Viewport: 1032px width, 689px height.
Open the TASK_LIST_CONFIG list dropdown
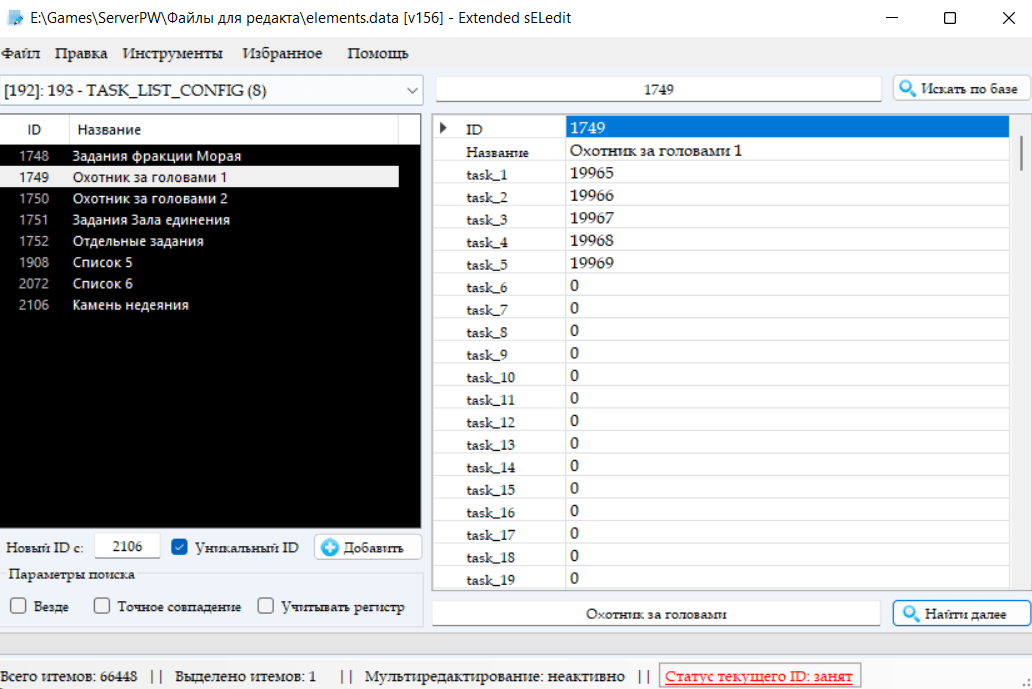pos(412,90)
